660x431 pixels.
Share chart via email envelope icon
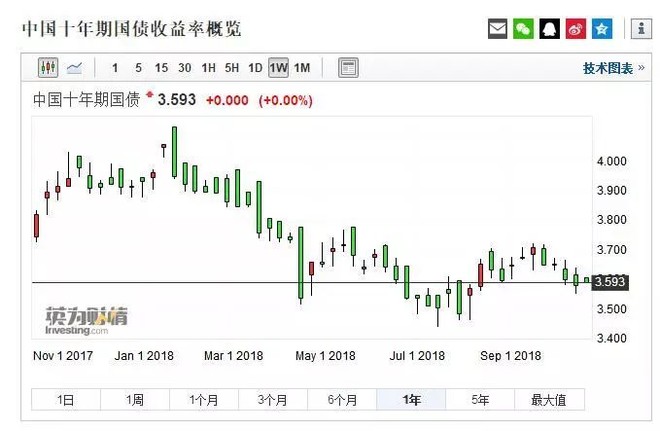click(497, 29)
